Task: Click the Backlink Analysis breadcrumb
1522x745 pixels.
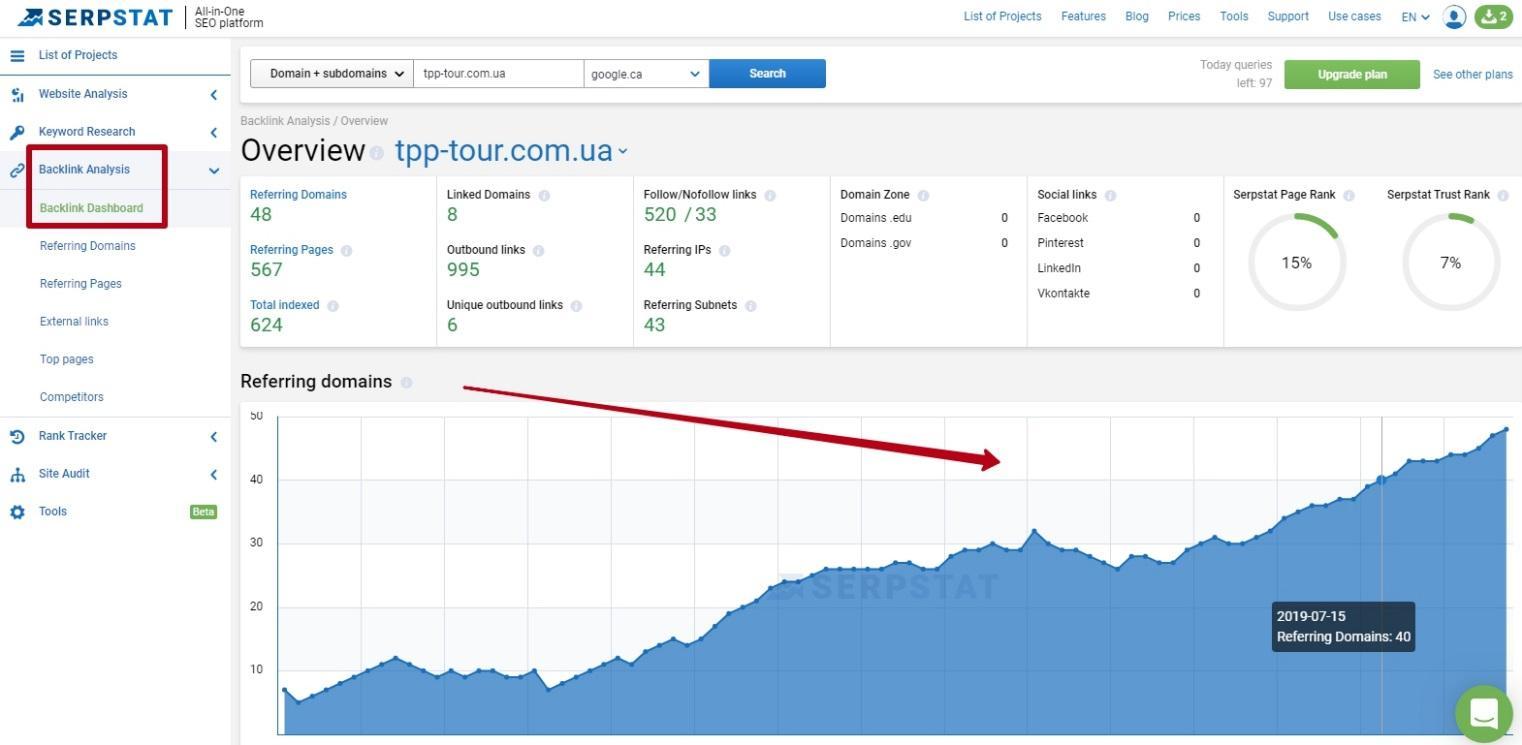Action: 285,121
